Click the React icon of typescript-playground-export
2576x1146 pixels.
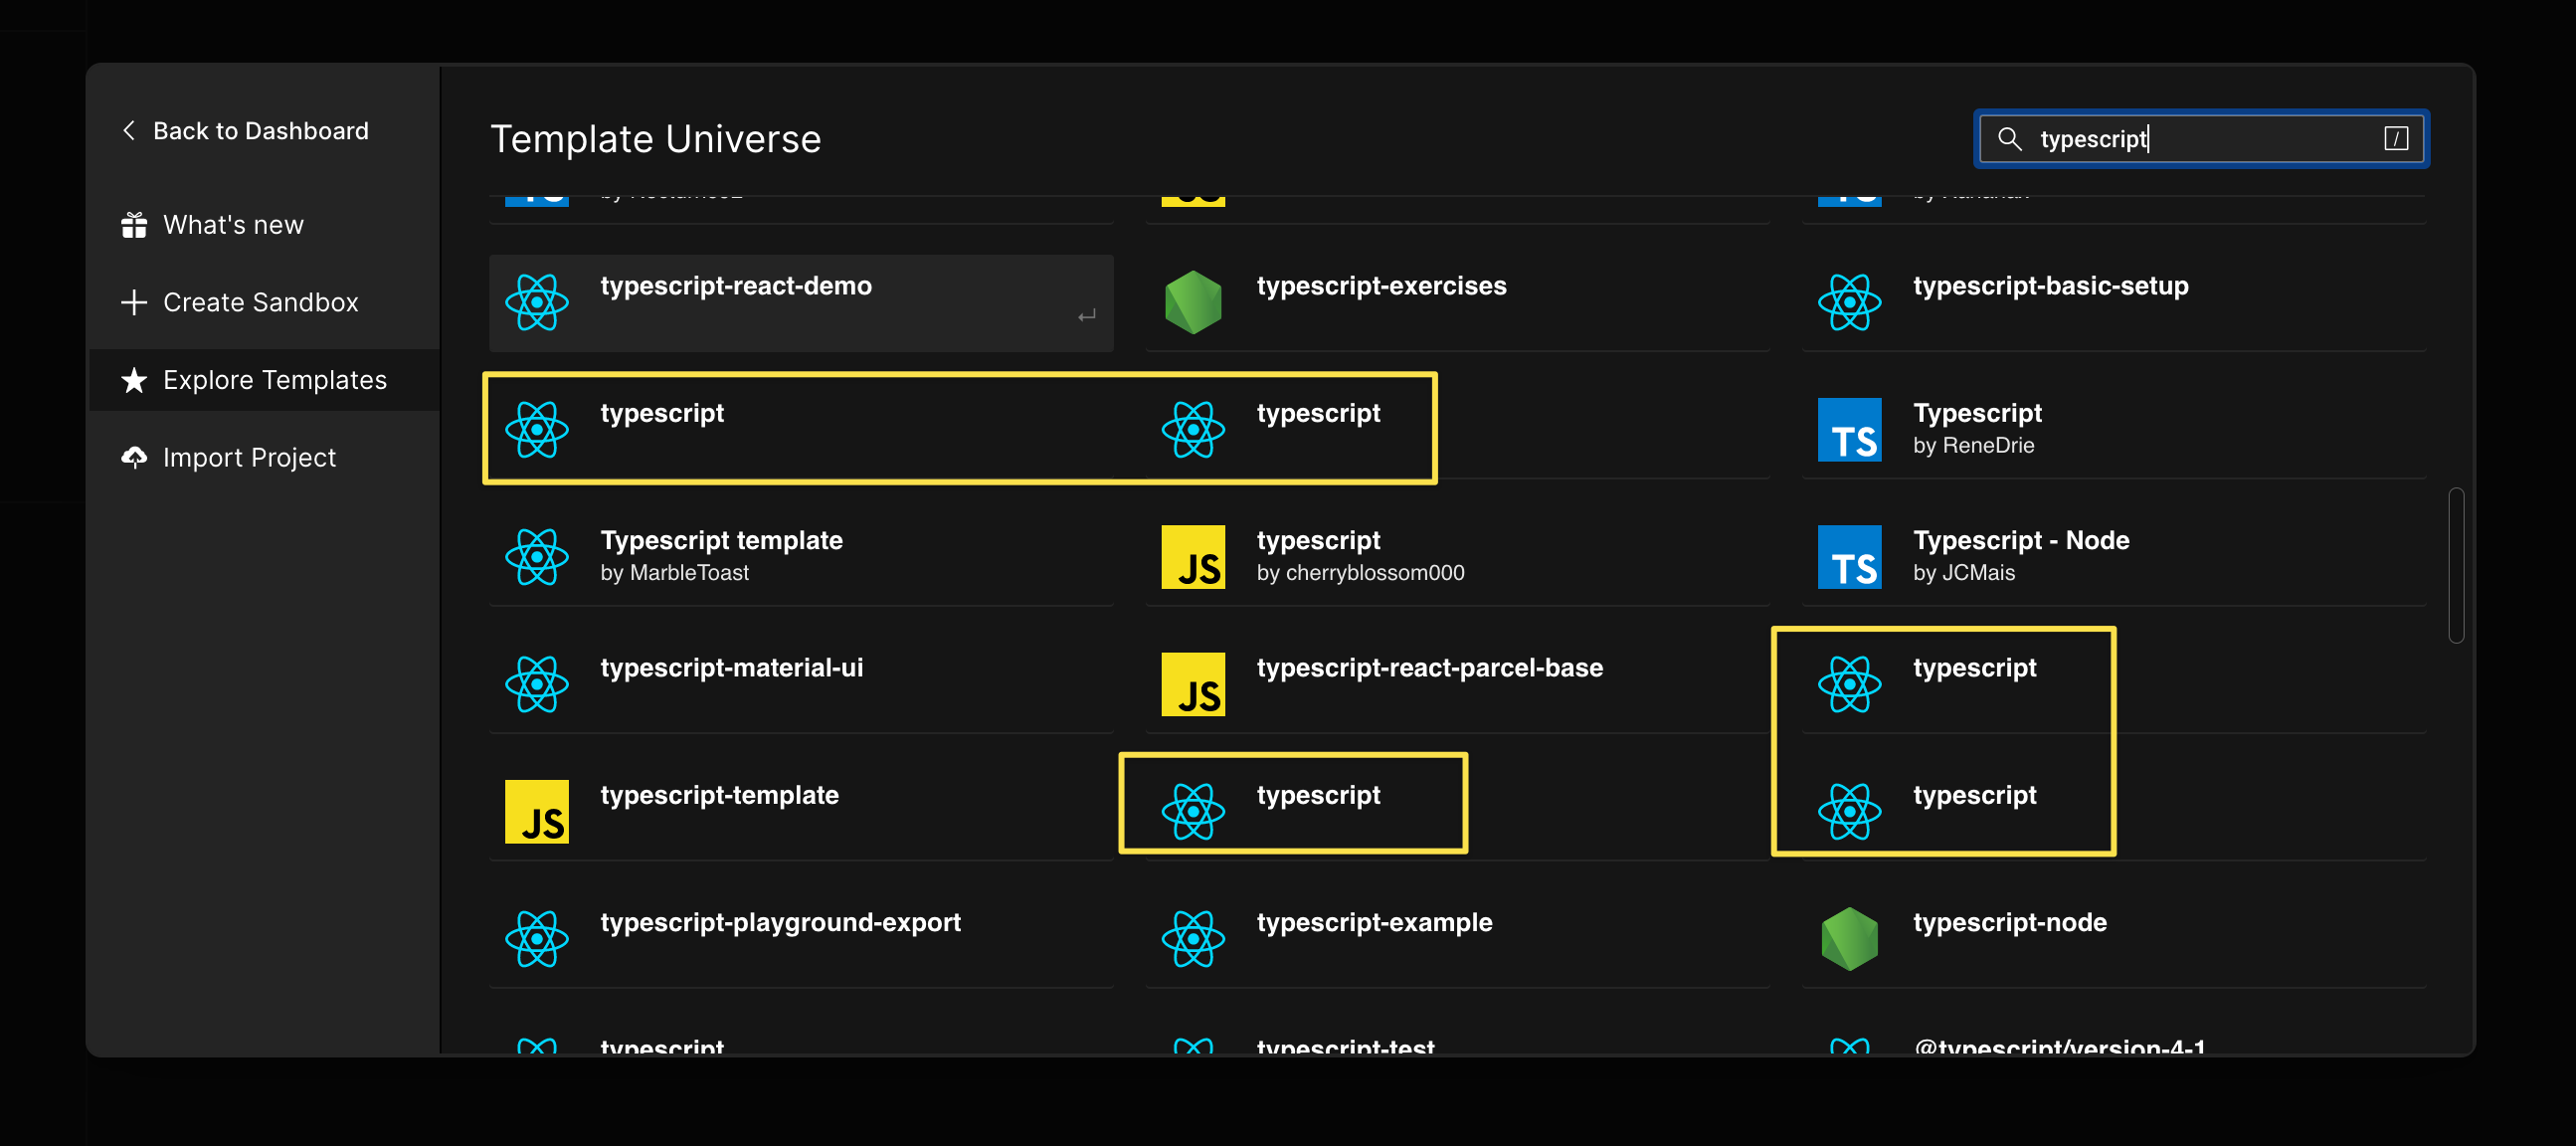tap(537, 939)
